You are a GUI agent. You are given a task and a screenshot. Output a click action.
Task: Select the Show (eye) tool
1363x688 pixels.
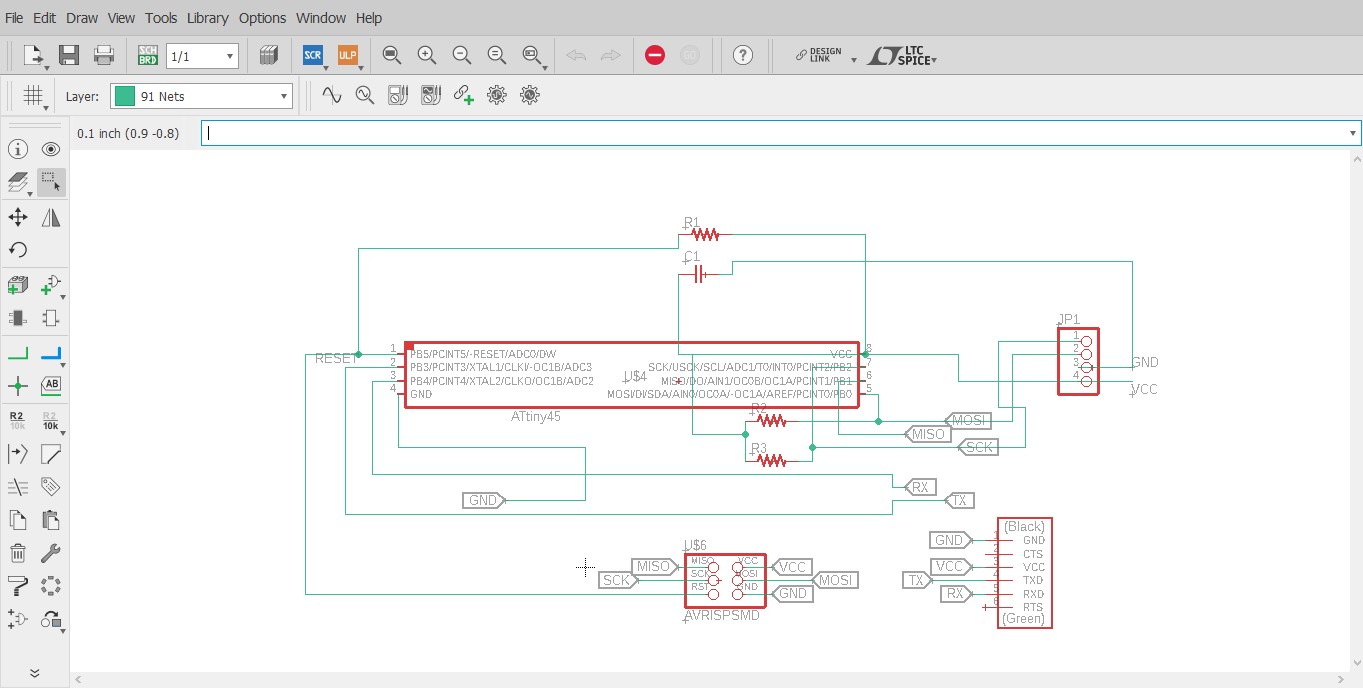click(x=51, y=150)
